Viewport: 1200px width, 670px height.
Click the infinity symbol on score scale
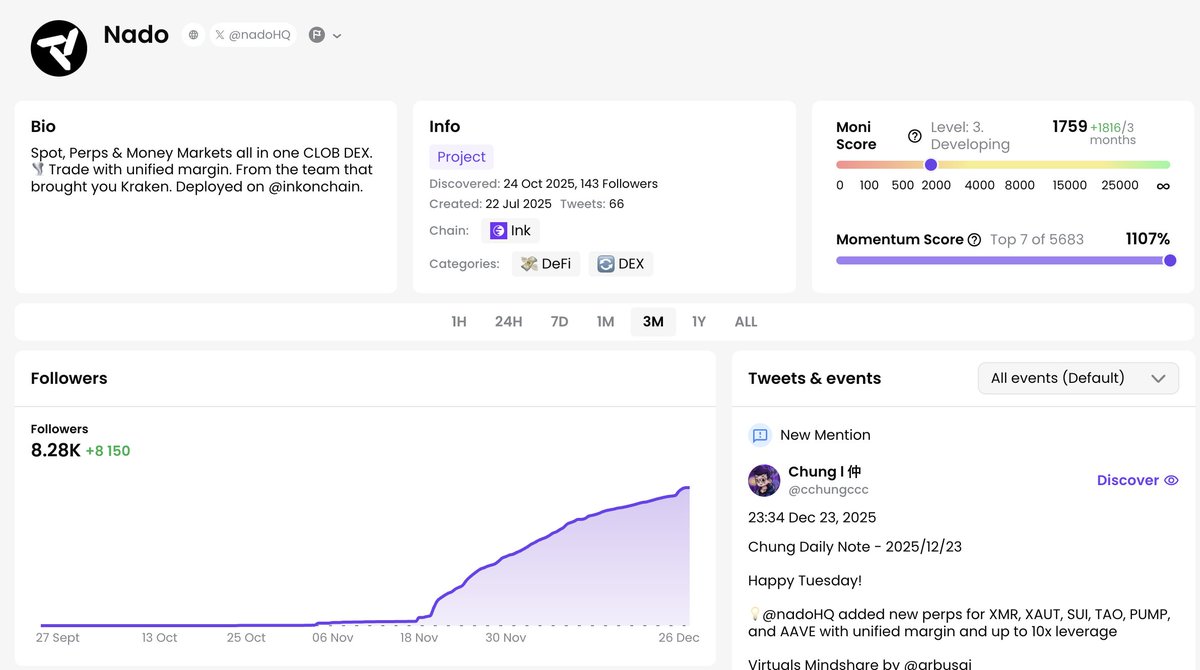pos(1163,186)
